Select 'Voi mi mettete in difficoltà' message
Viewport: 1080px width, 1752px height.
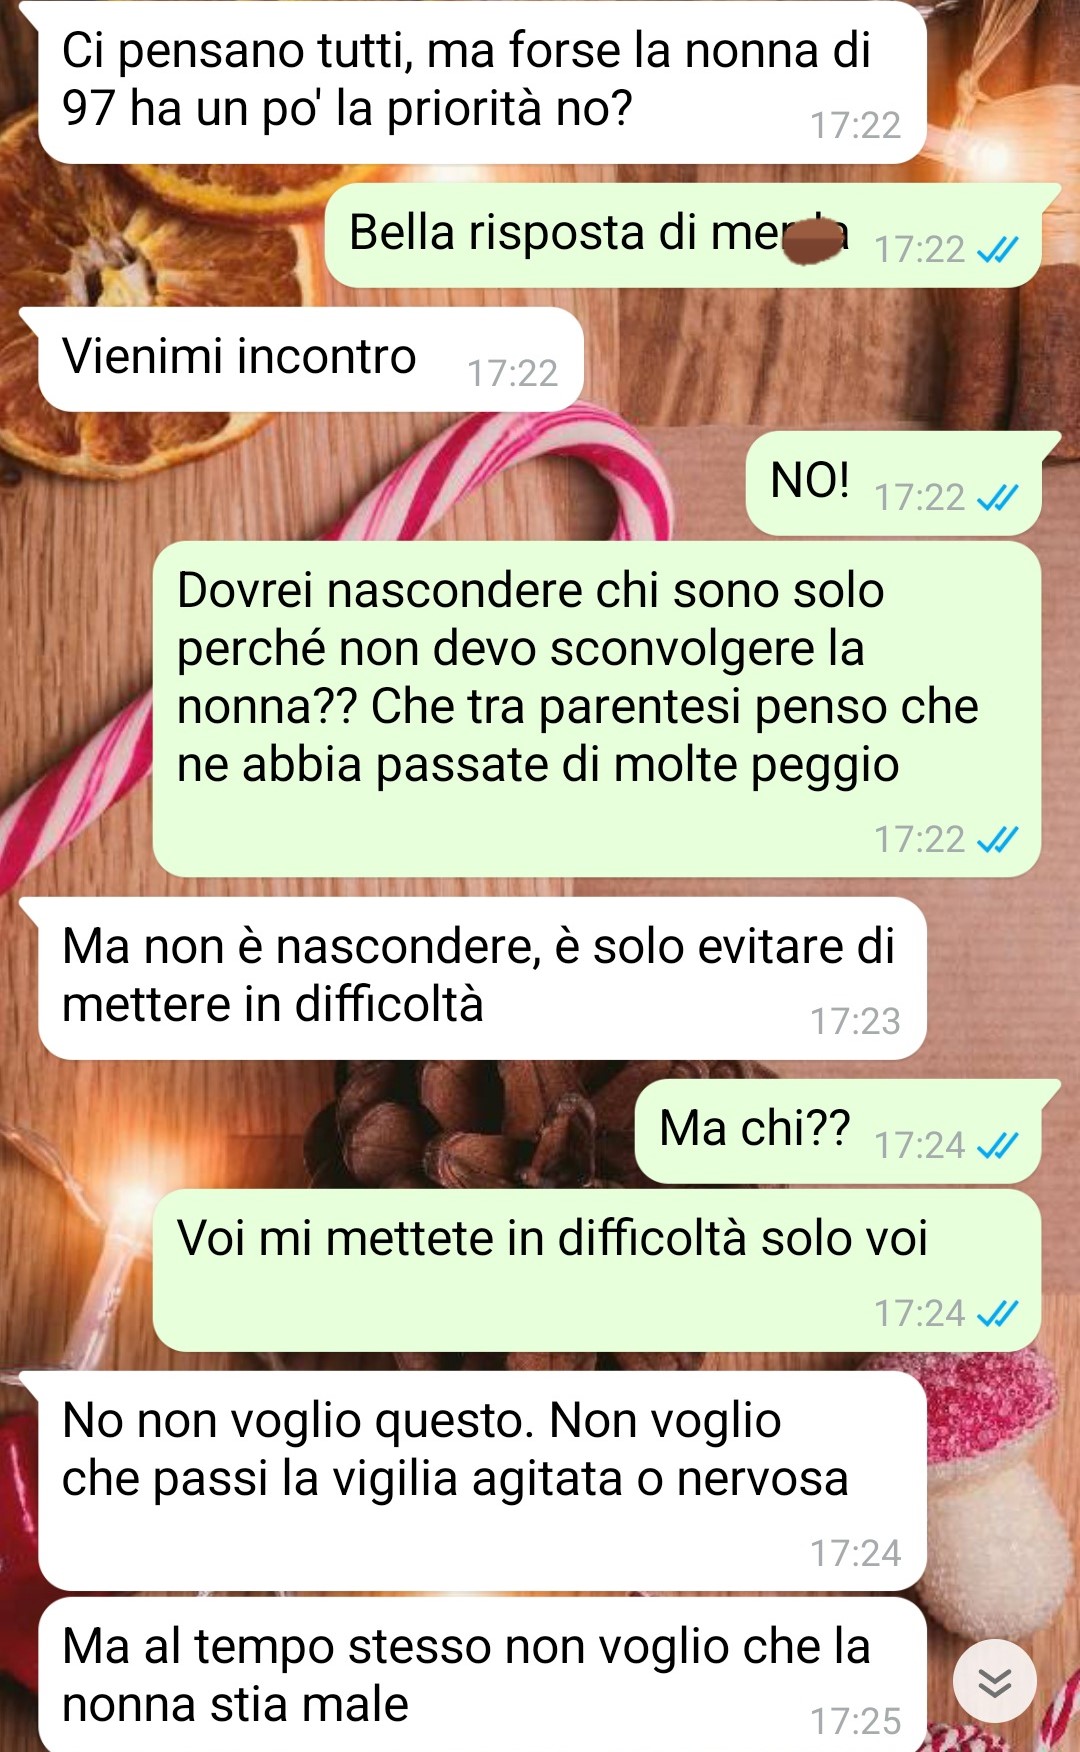click(x=597, y=1270)
